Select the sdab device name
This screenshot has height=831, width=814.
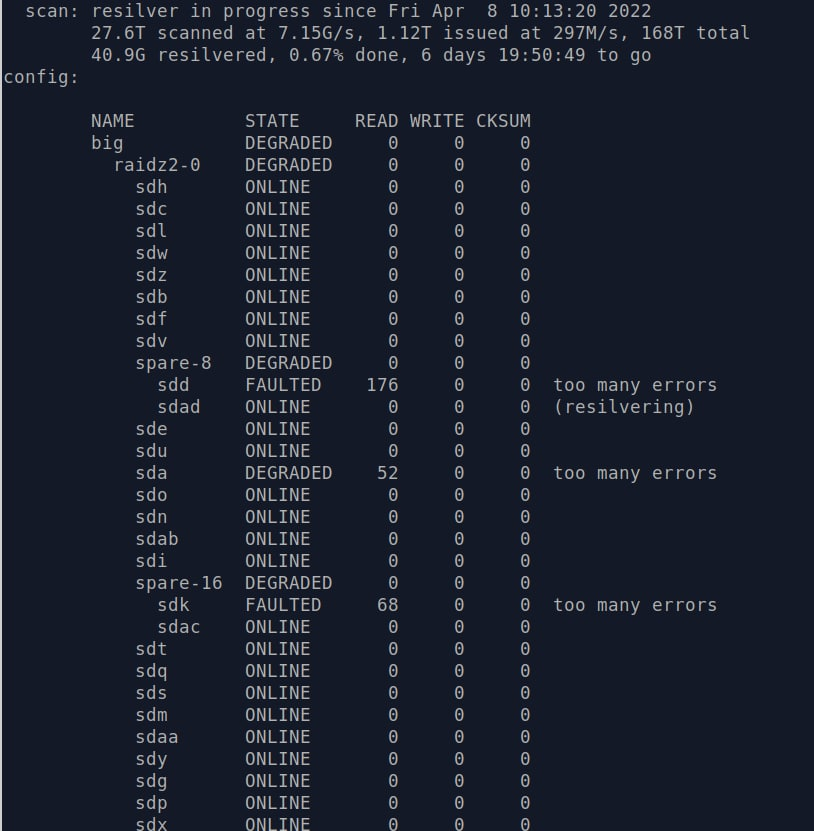point(157,539)
